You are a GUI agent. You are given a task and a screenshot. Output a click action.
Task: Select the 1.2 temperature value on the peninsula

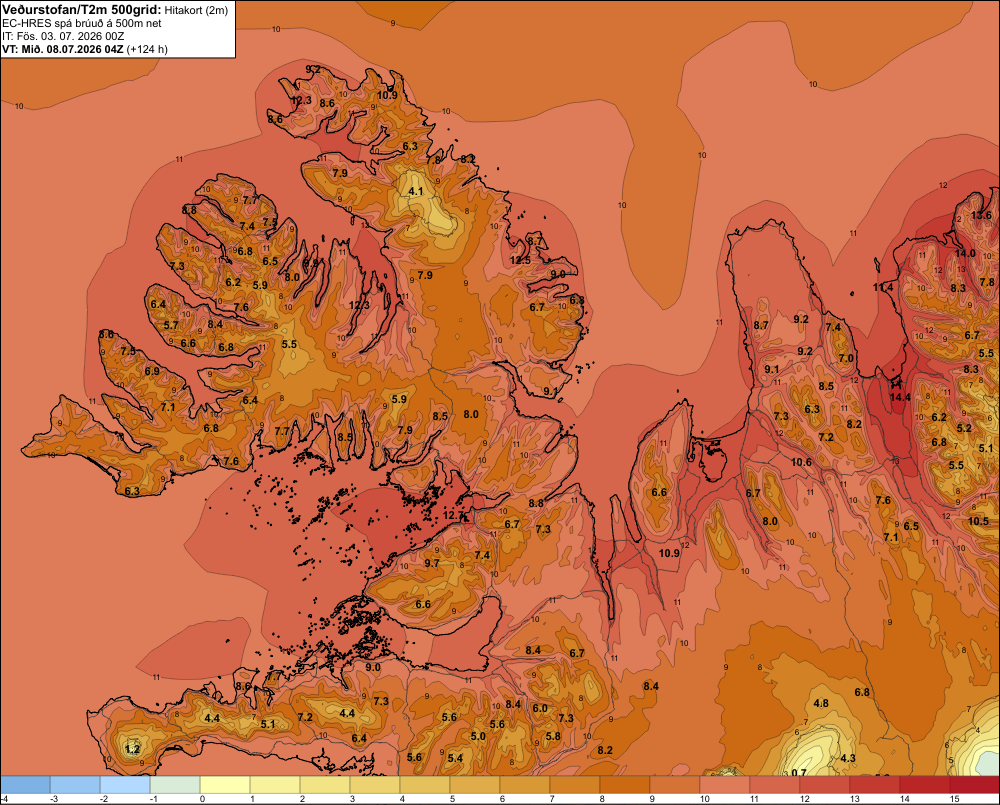pyautogui.click(x=132, y=749)
